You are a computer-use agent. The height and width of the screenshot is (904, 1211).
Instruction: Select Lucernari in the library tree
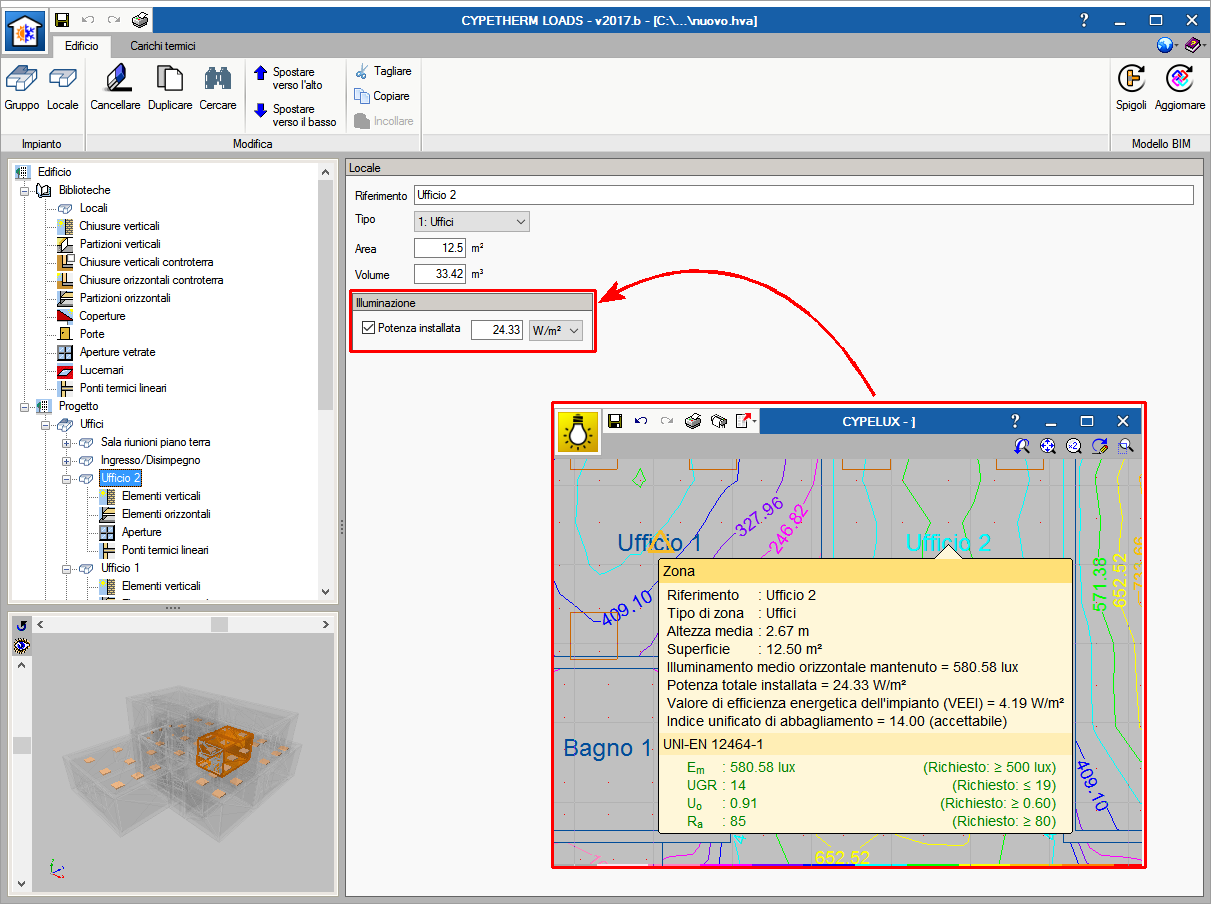[x=102, y=370]
